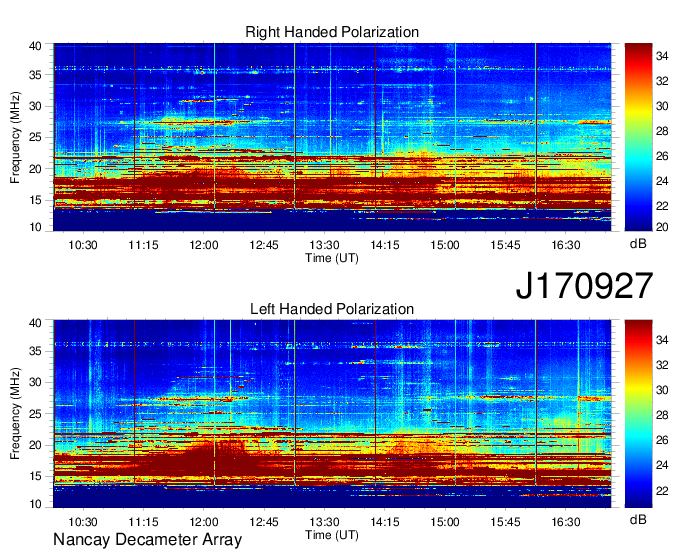Screen dimensions: 680x552
Task: Click the Left Handed Polarization spectrogram image
Action: 332,414
